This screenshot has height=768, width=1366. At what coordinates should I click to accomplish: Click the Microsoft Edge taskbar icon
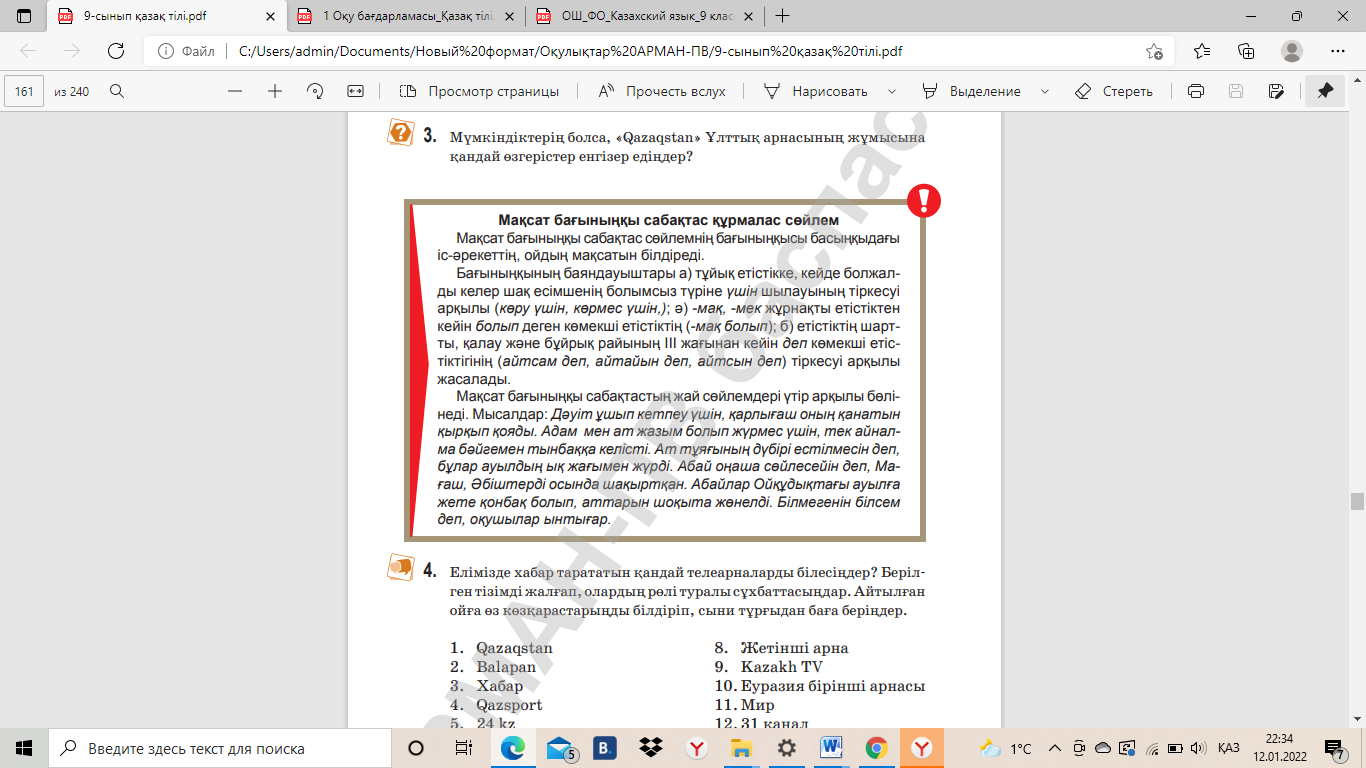pos(512,748)
